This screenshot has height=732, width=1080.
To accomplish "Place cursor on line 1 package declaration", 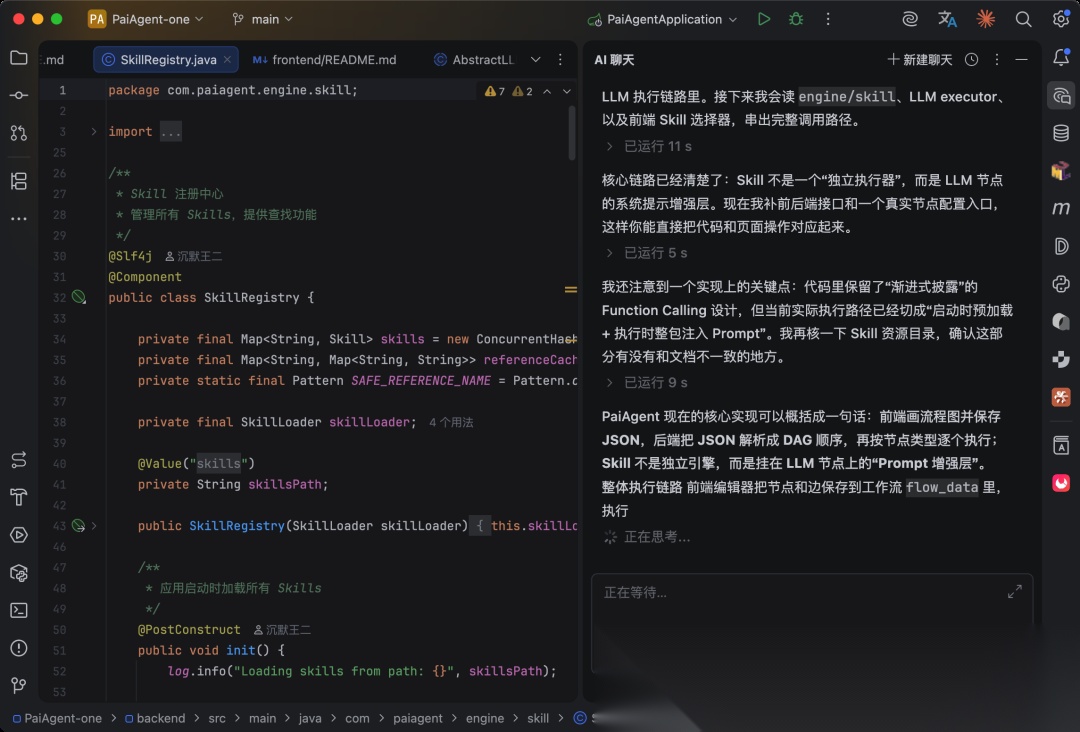I will click(233, 90).
